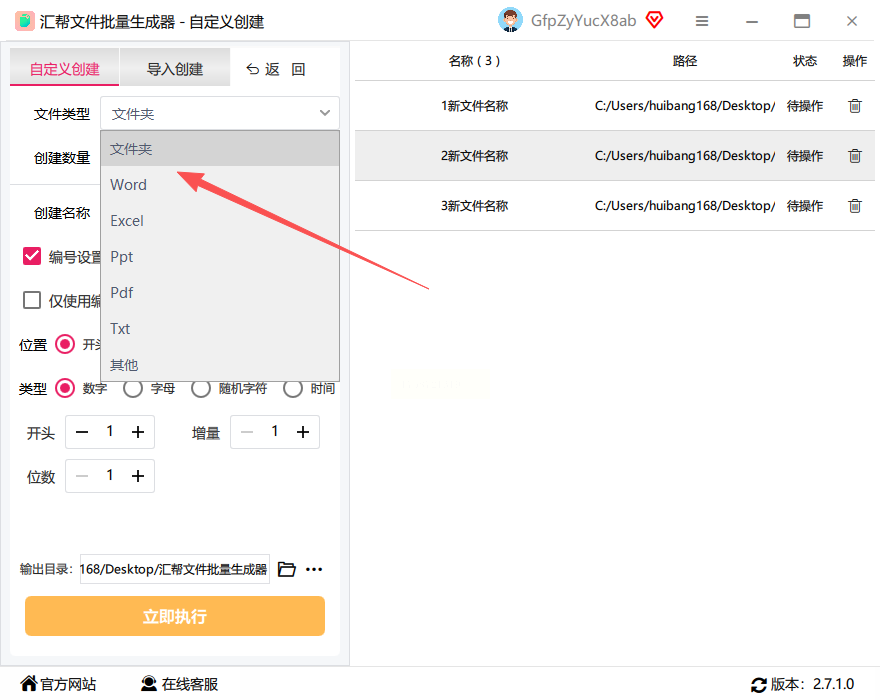The width and height of the screenshot is (880, 700).
Task: Click the red VIP diamond badge
Action: pos(654,20)
